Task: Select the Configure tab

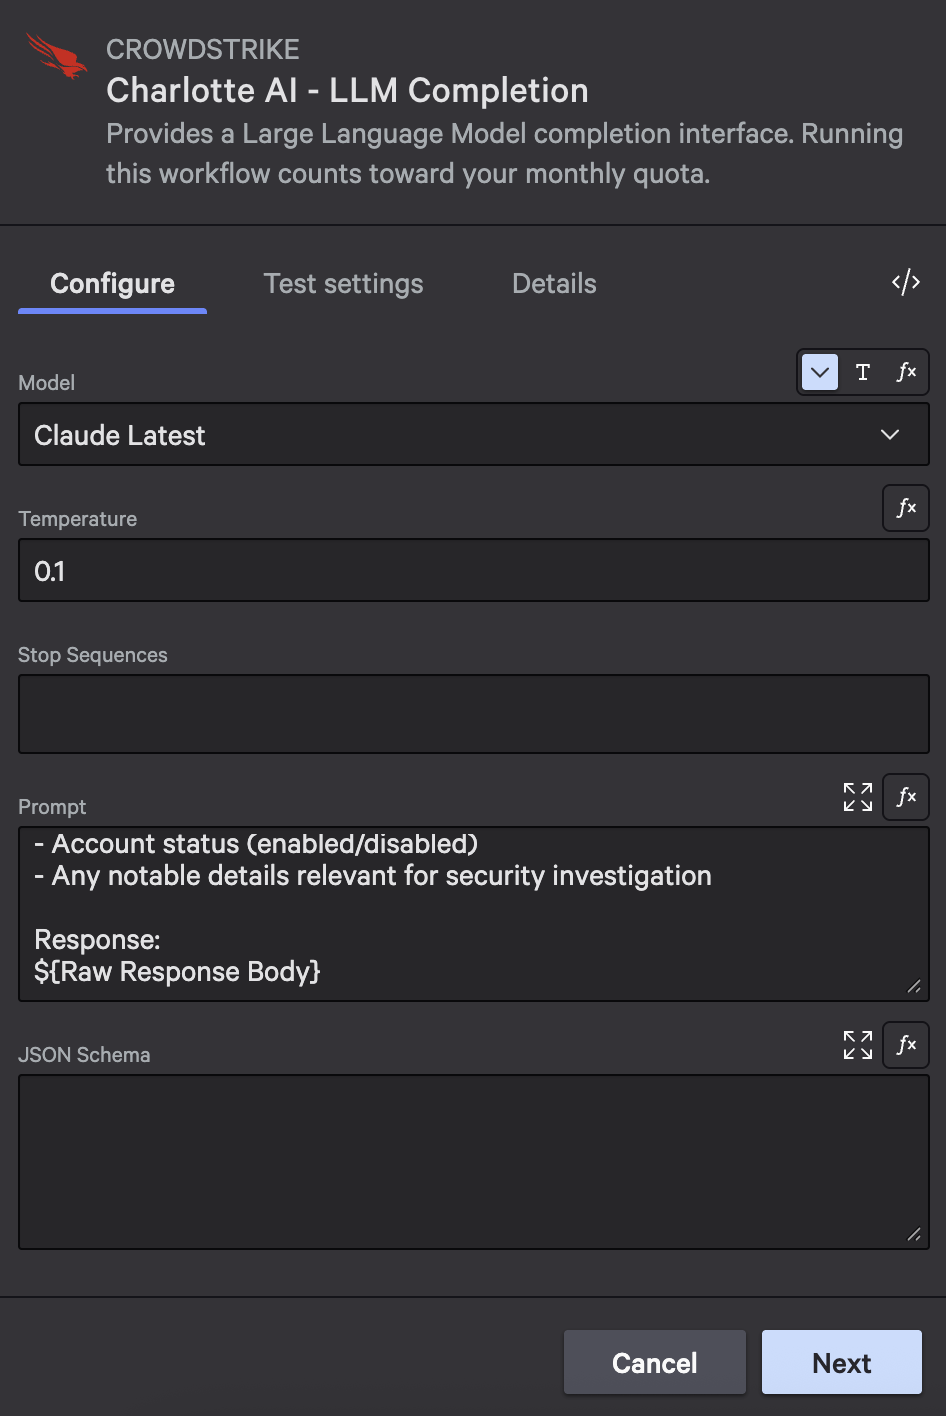Action: tap(112, 284)
